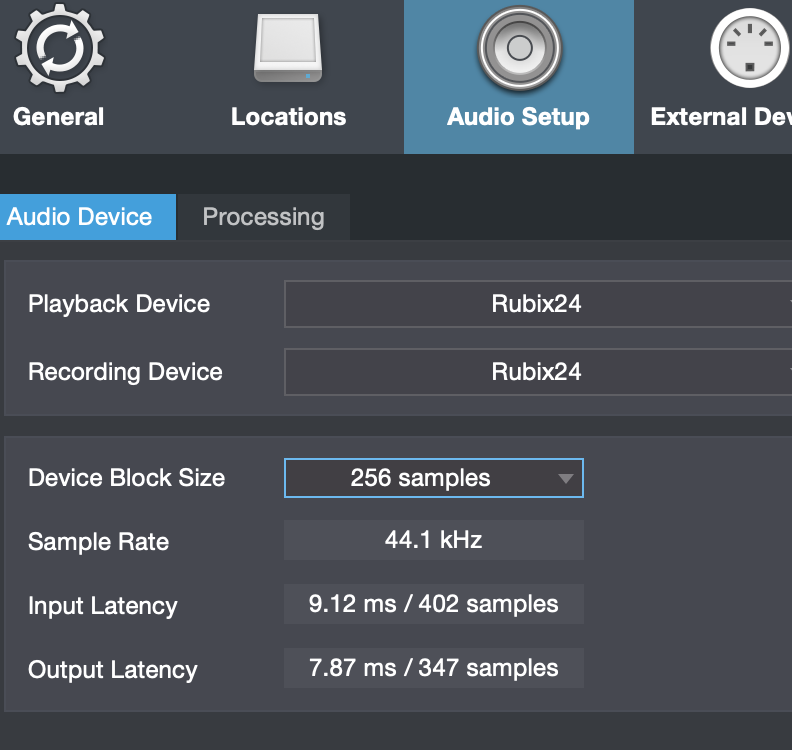This screenshot has height=750, width=792.
Task: Select the Locations label text
Action: point(288,117)
